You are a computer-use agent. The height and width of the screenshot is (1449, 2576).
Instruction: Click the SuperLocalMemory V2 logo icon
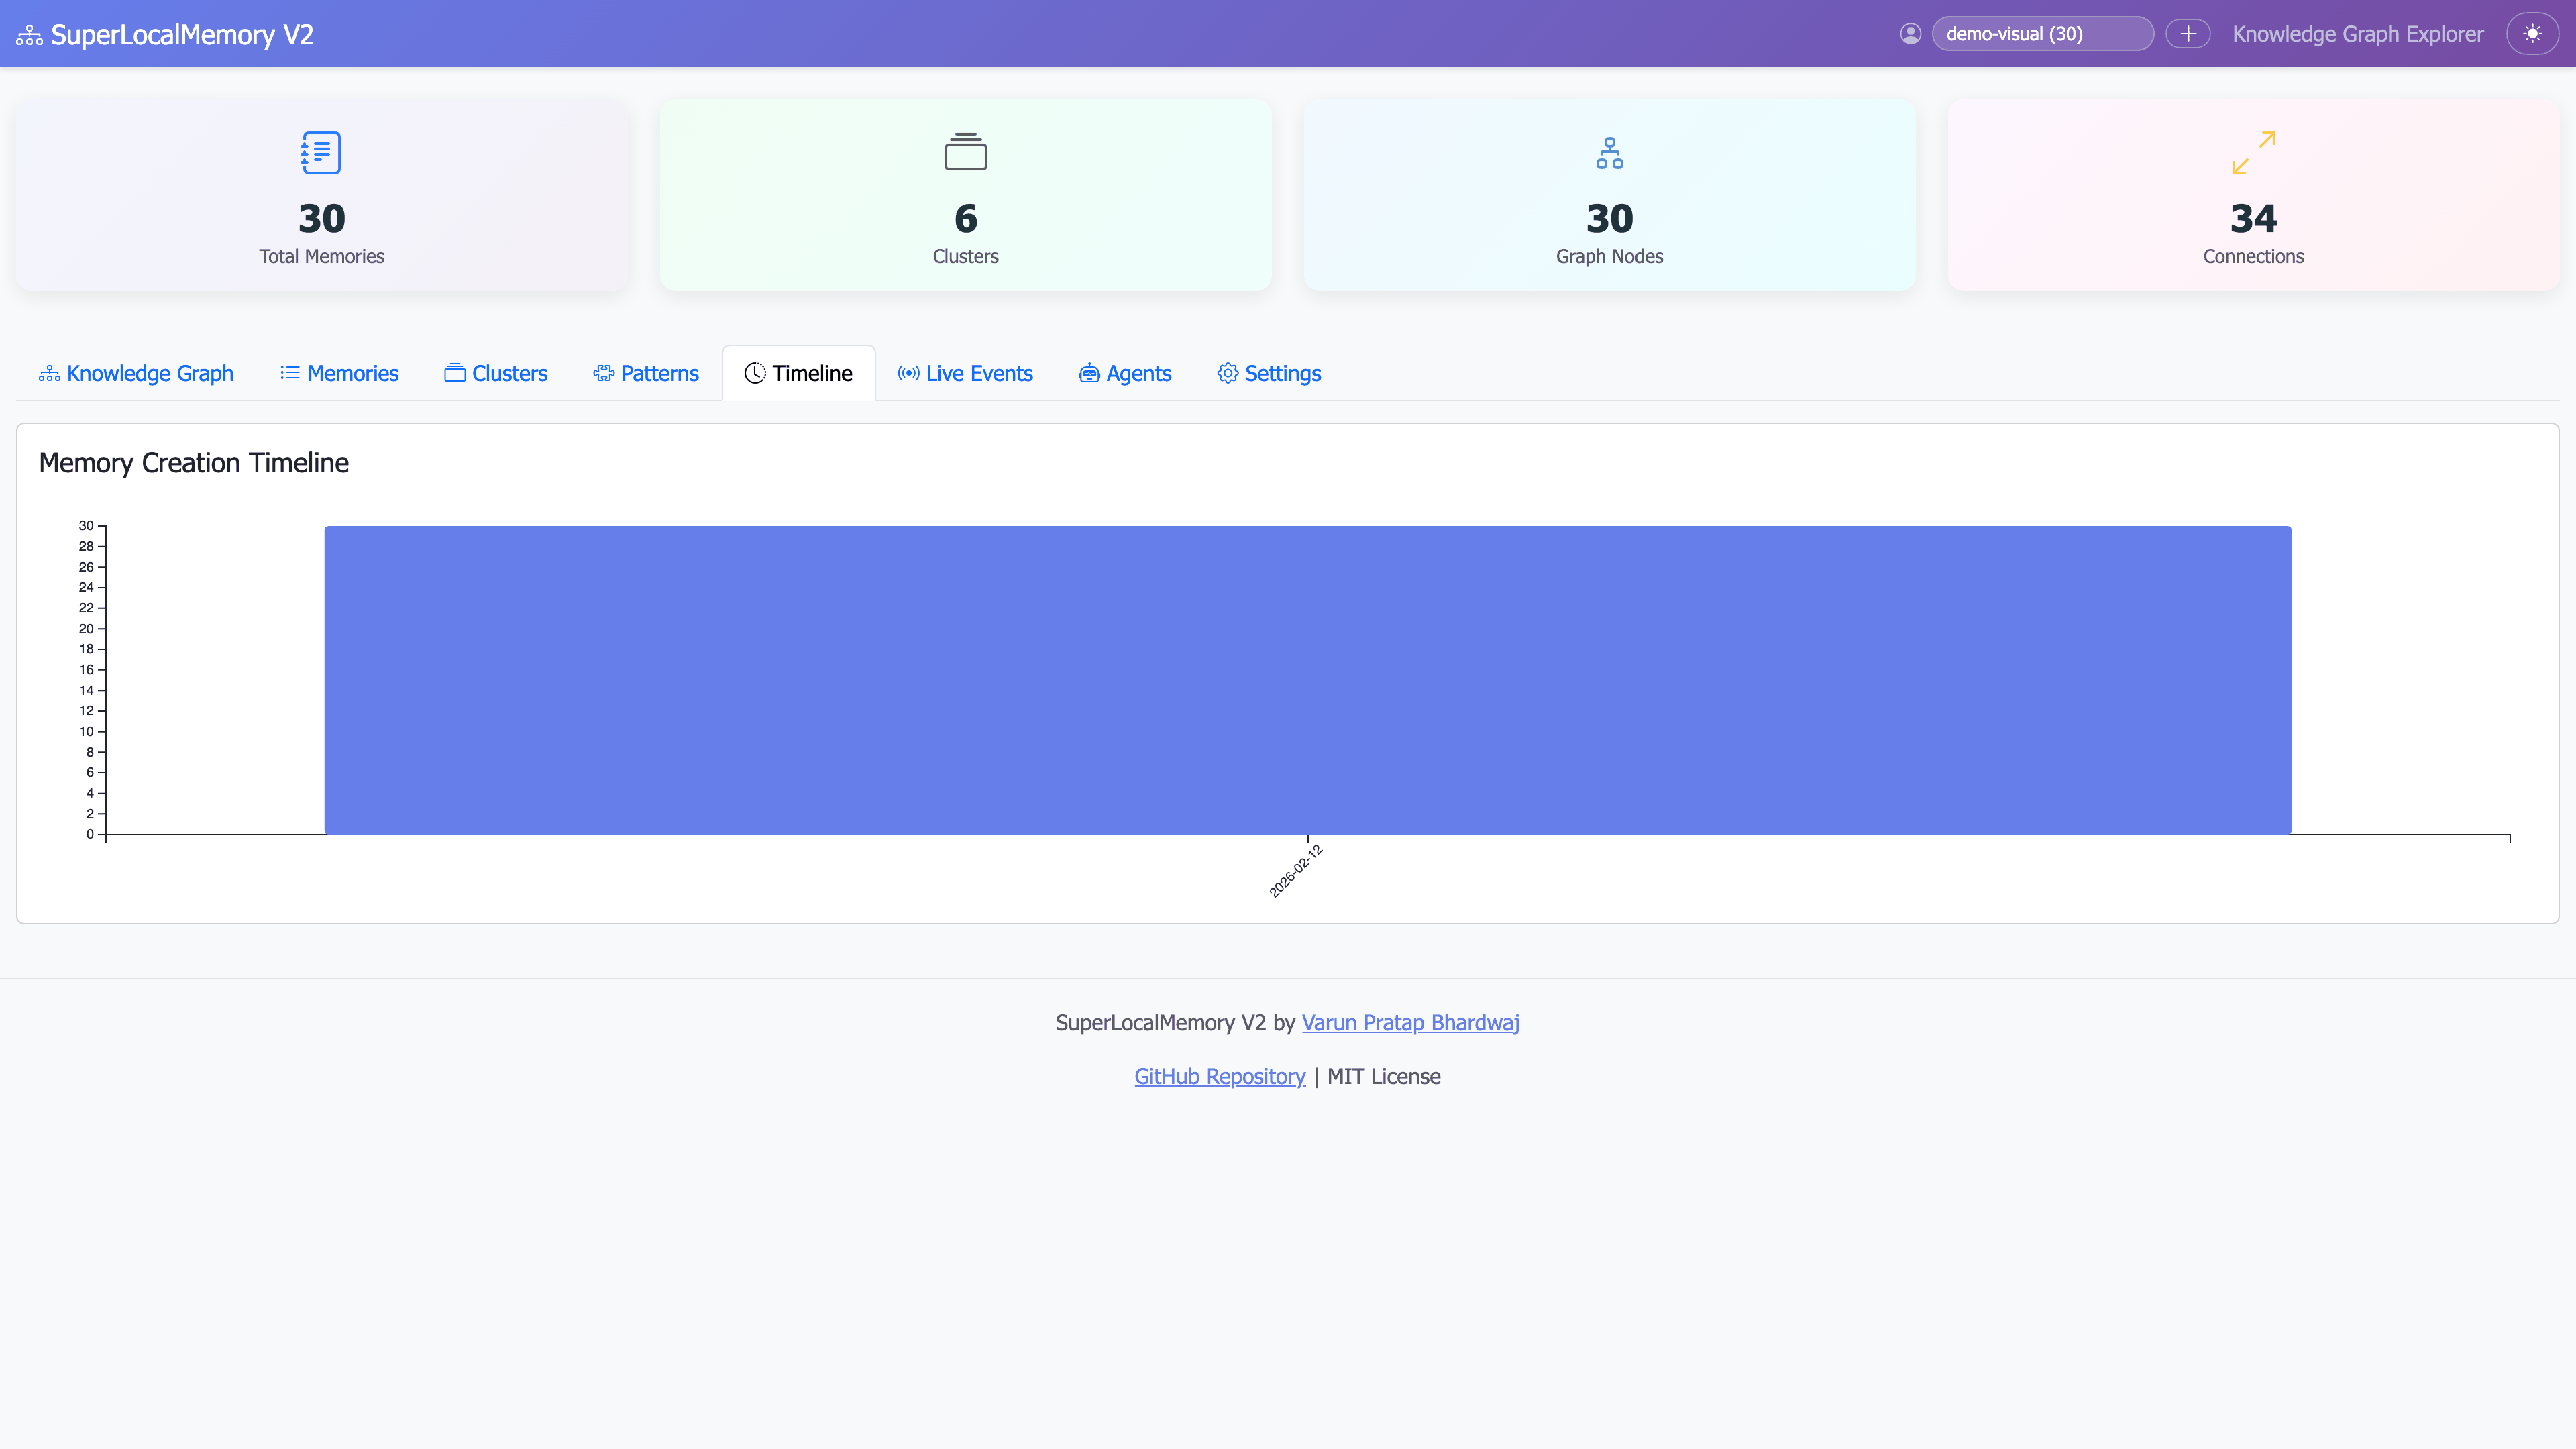click(29, 35)
